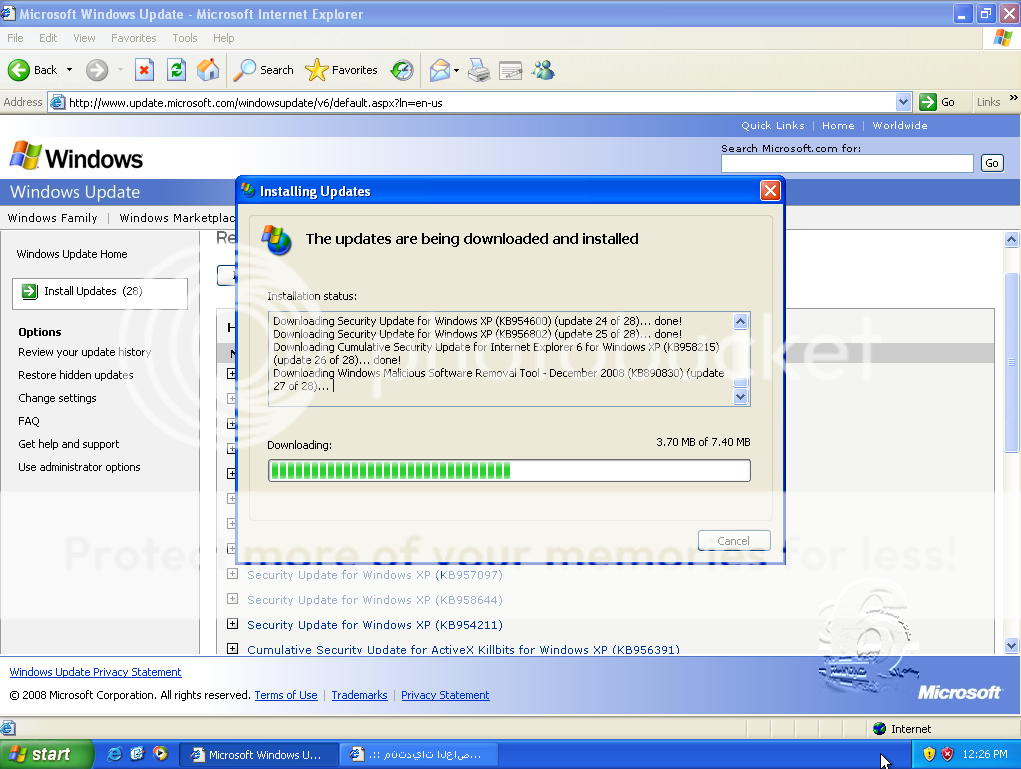Viewport: 1021px width, 769px height.
Task: Open the Help menu
Action: pos(223,38)
